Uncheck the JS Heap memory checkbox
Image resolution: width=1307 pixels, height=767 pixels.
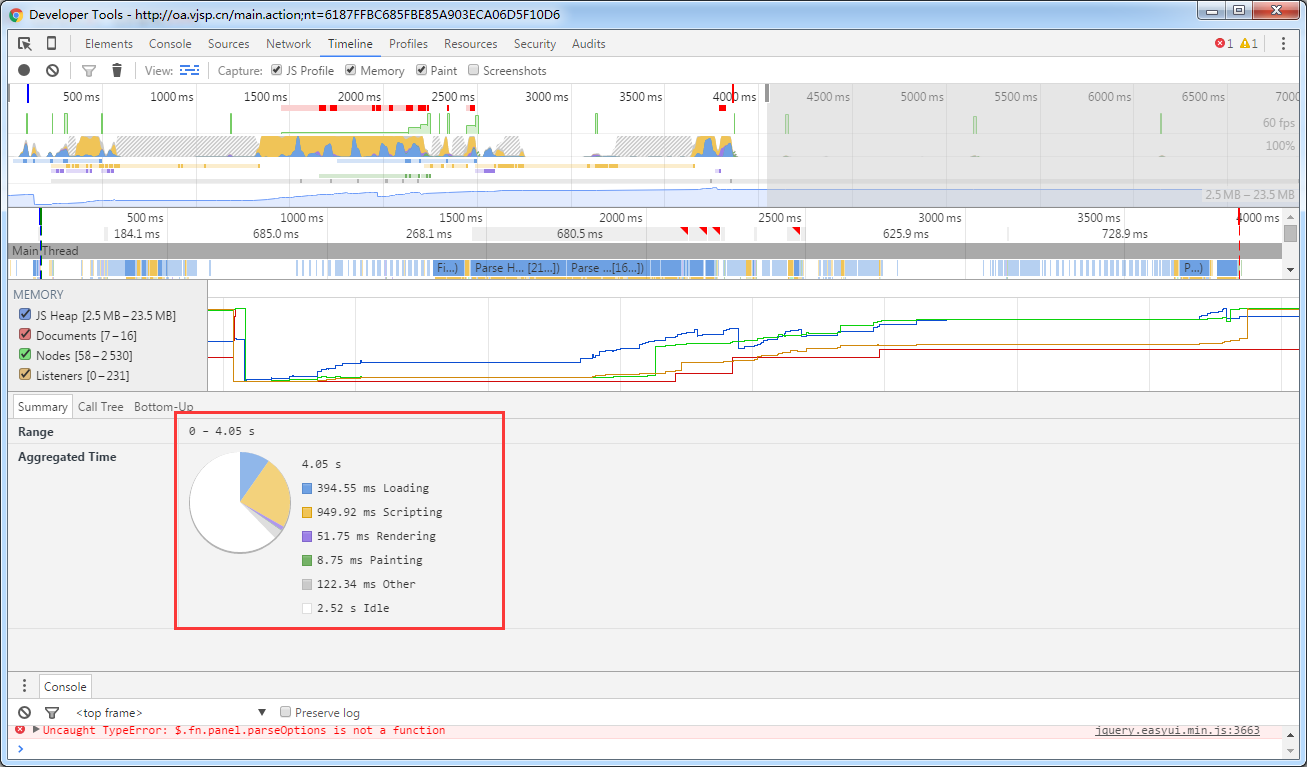point(25,315)
